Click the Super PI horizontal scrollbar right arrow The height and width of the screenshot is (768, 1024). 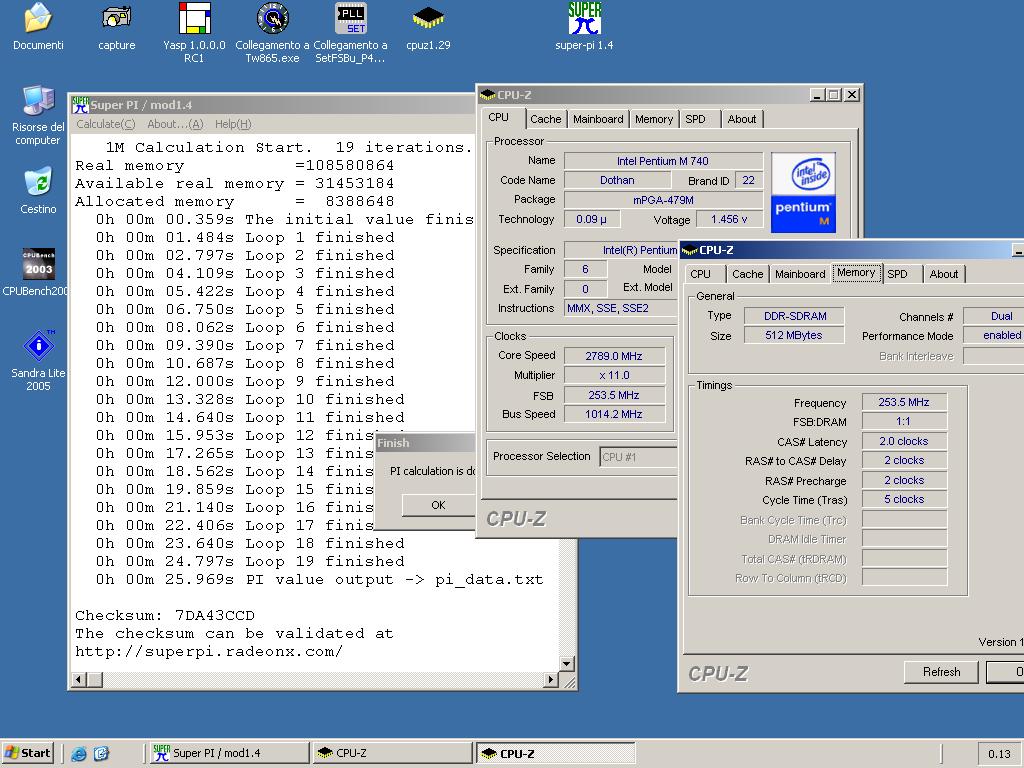[551, 680]
